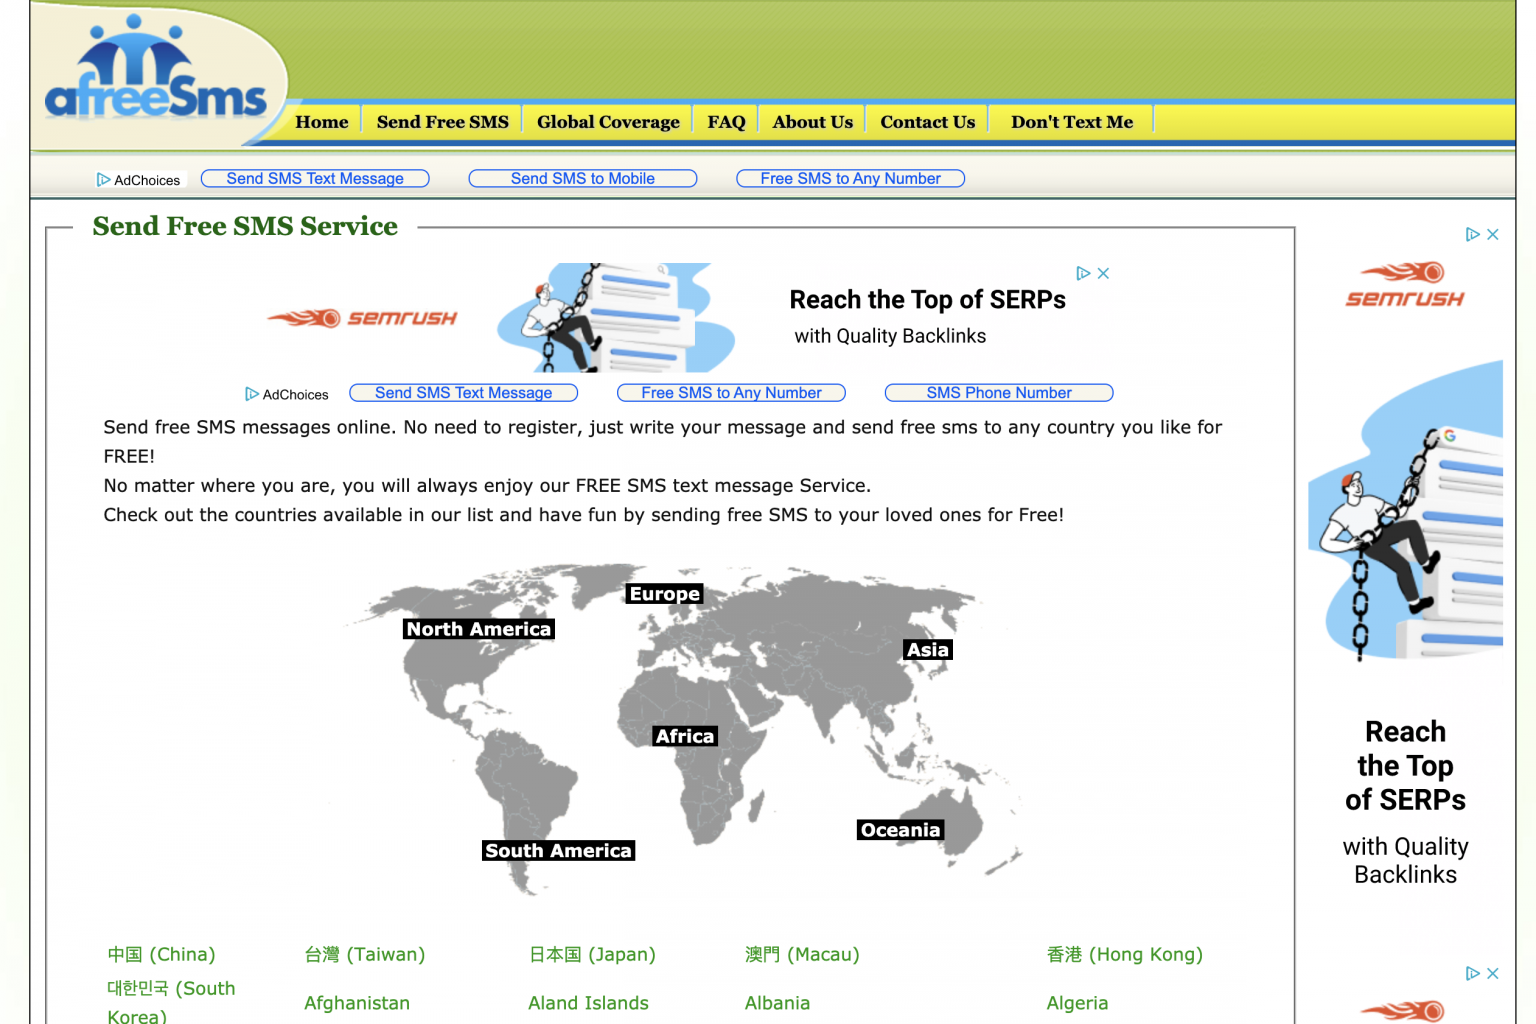
Task: Click the AdChoices icon in top ad bar
Action: (x=104, y=180)
